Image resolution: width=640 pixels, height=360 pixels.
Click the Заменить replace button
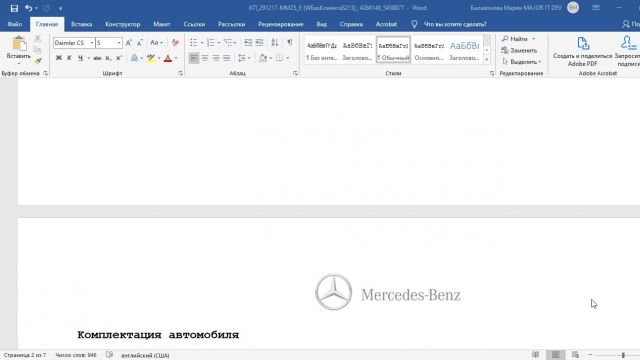[519, 50]
